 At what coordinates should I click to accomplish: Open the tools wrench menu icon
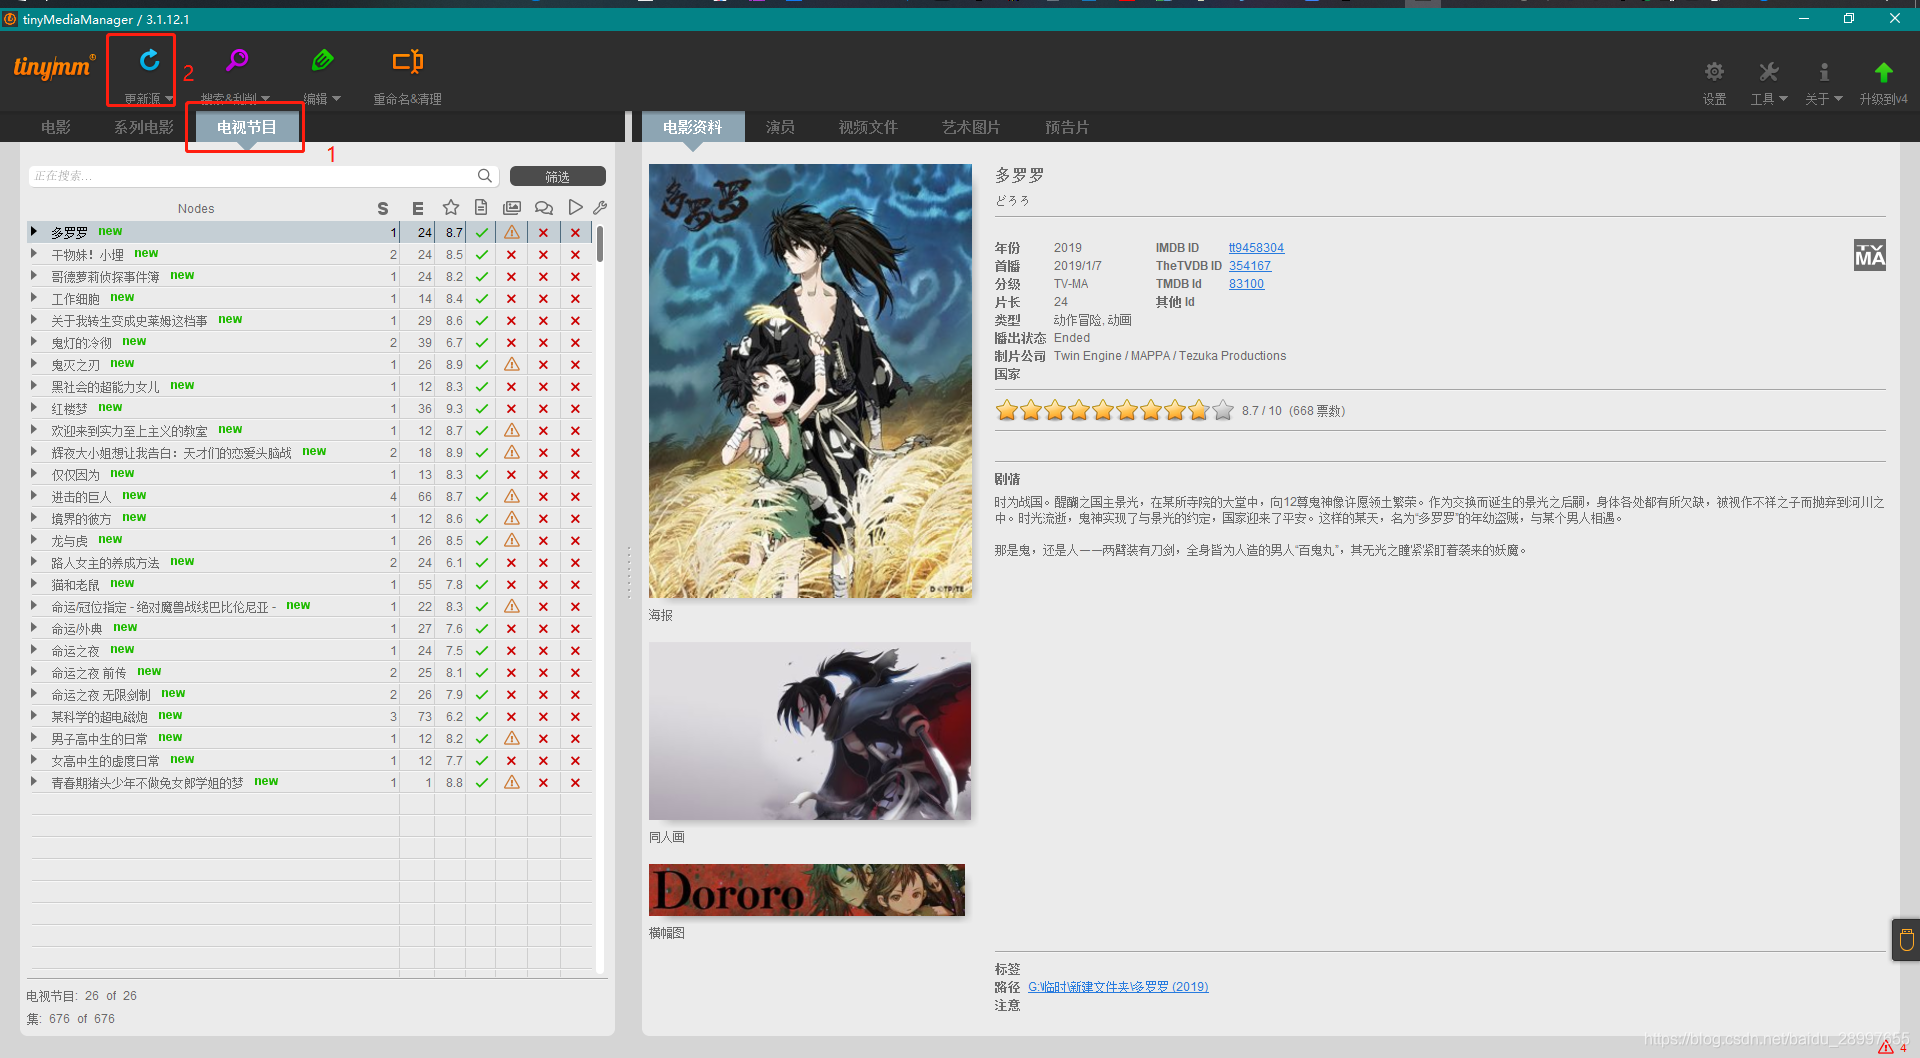click(x=1768, y=72)
